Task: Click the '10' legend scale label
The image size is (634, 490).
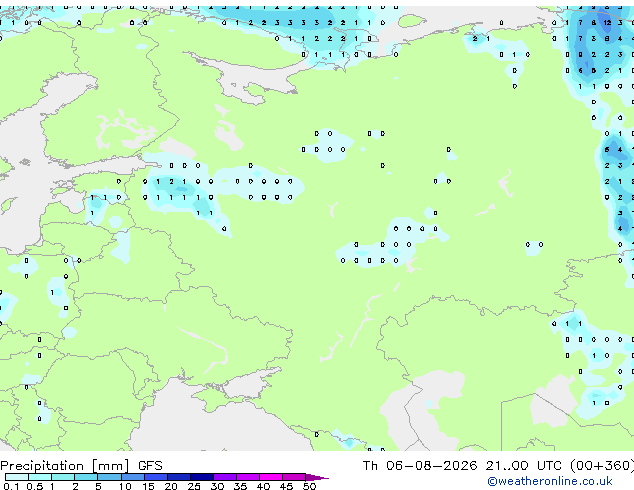Action: (x=125, y=486)
